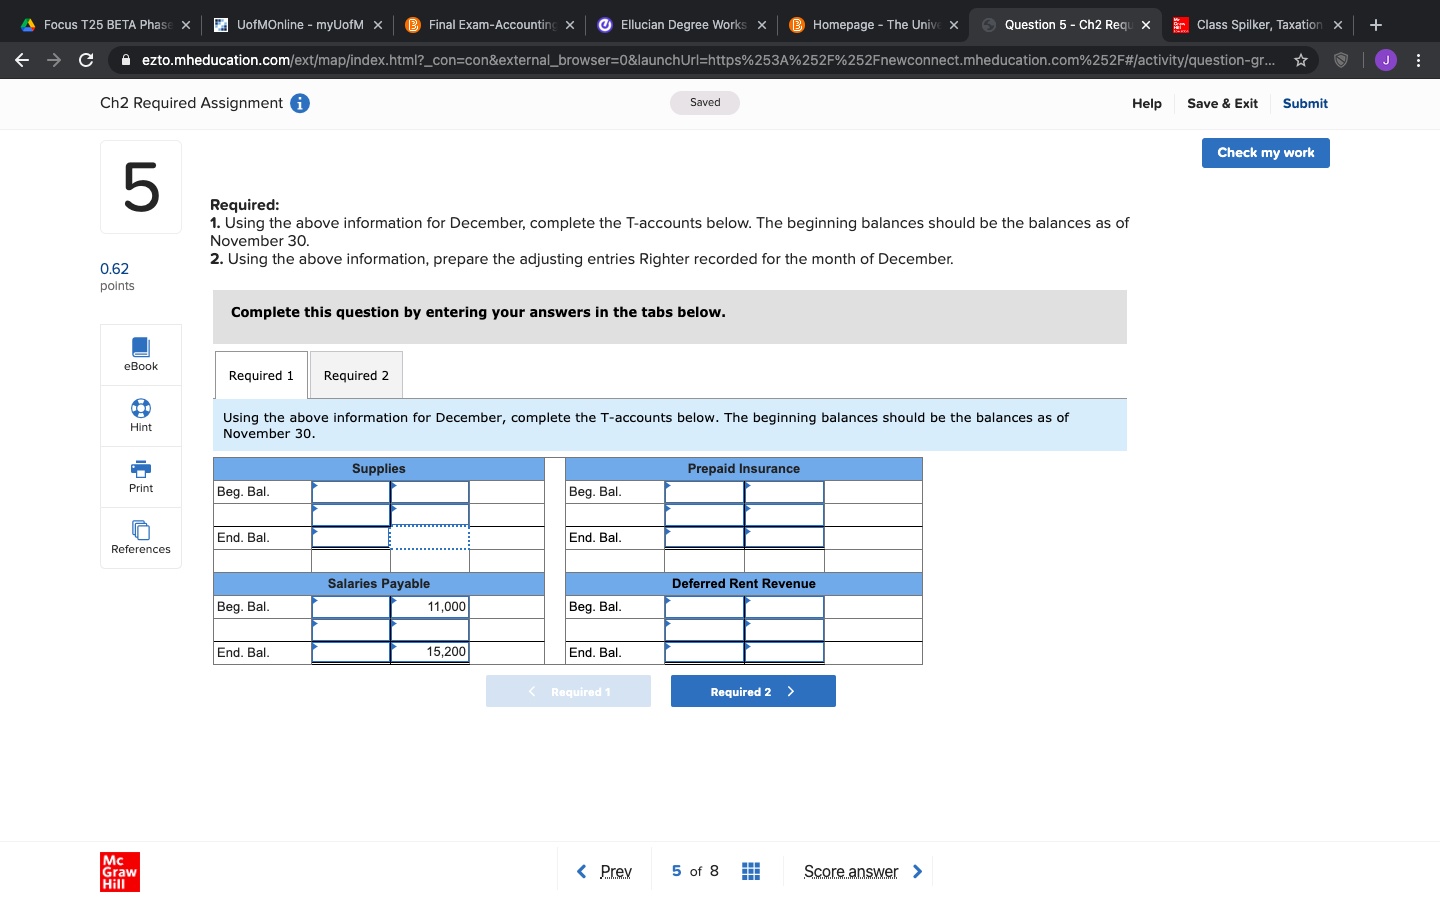Click the Prev question link
1440x900 pixels.
616,871
